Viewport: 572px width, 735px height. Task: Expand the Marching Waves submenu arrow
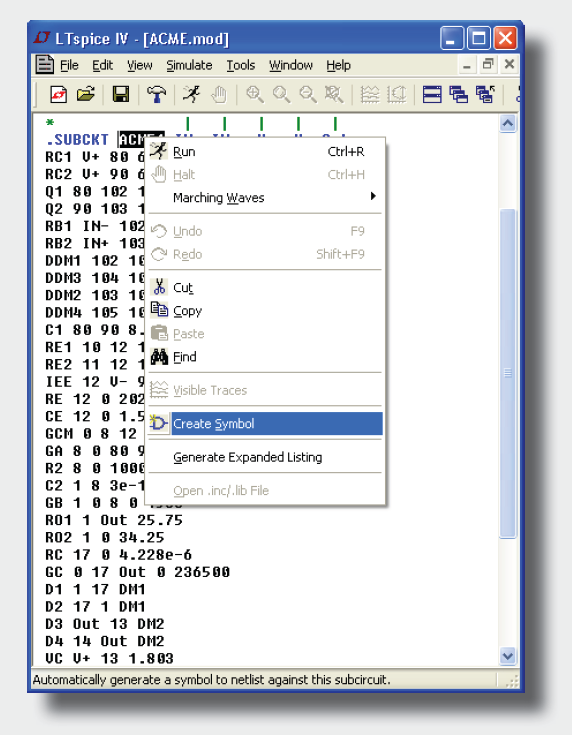[373, 196]
